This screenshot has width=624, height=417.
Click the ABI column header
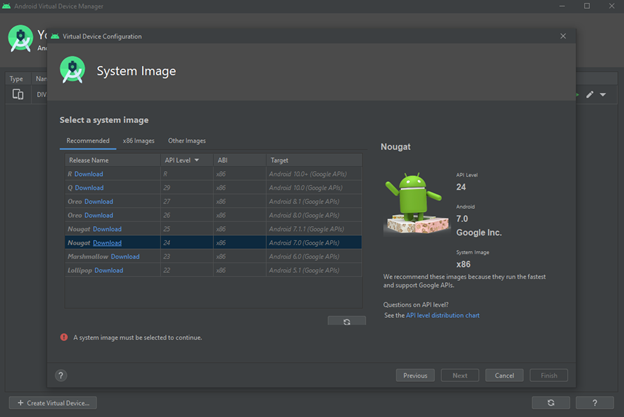(x=240, y=160)
